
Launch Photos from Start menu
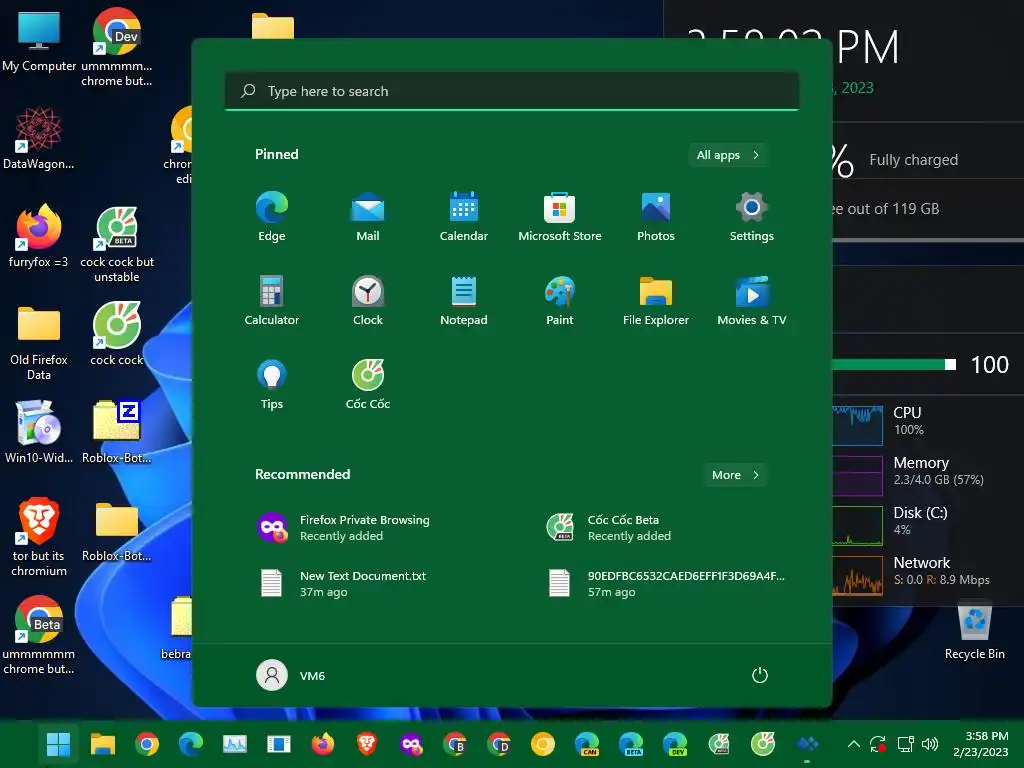(x=656, y=217)
